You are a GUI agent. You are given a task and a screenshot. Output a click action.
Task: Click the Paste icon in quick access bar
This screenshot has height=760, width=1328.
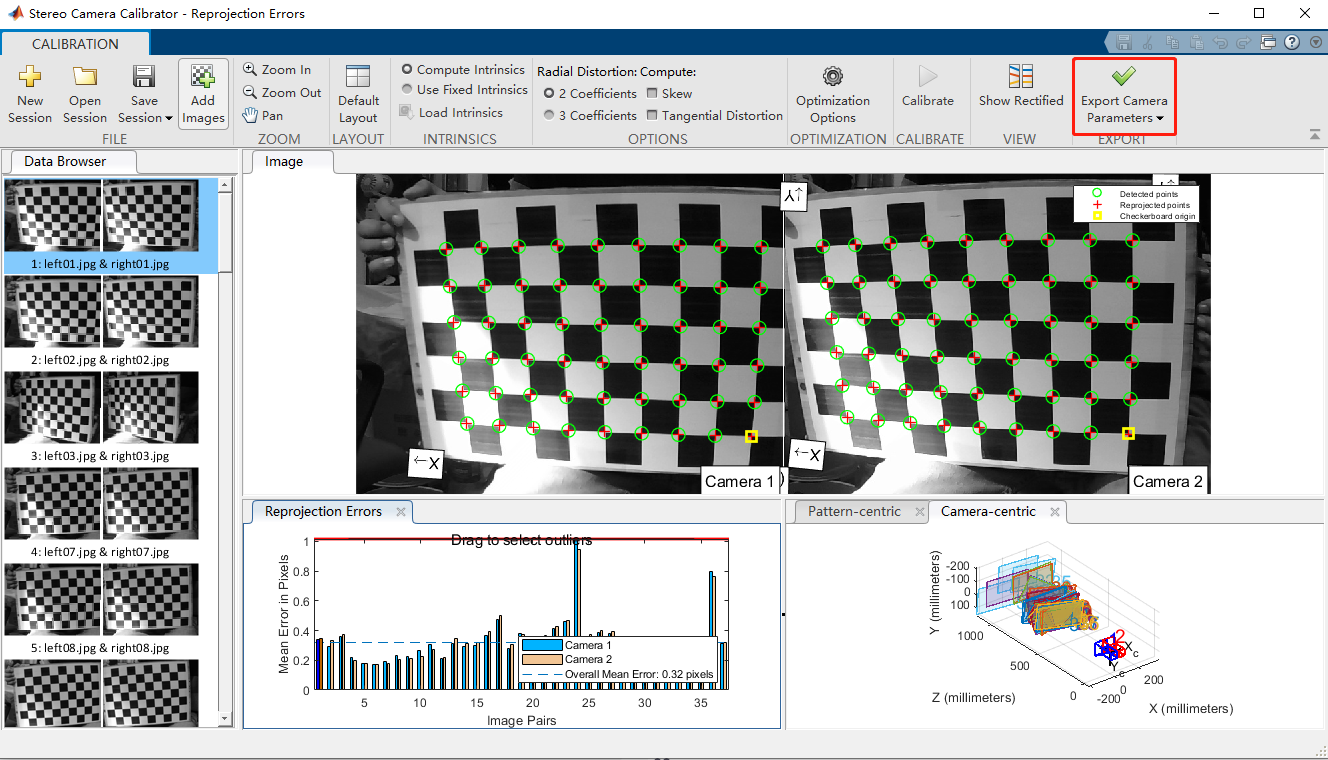(1197, 43)
